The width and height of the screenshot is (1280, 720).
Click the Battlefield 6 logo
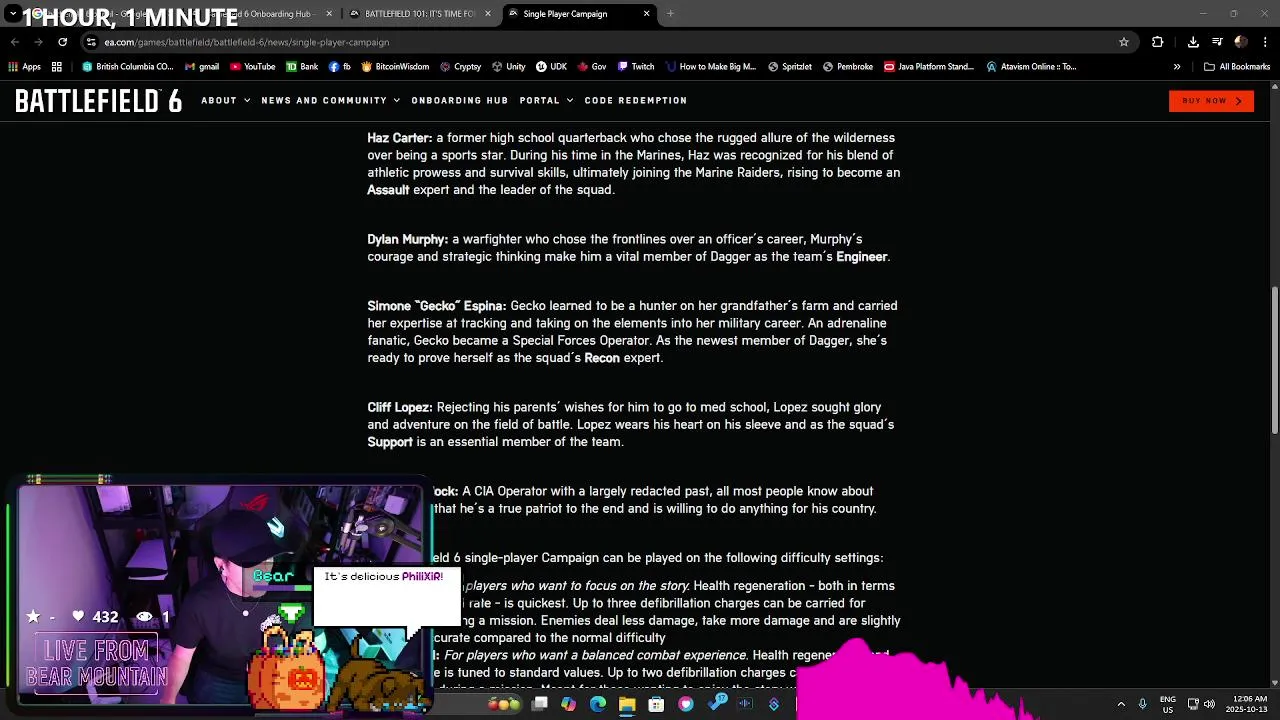98,101
